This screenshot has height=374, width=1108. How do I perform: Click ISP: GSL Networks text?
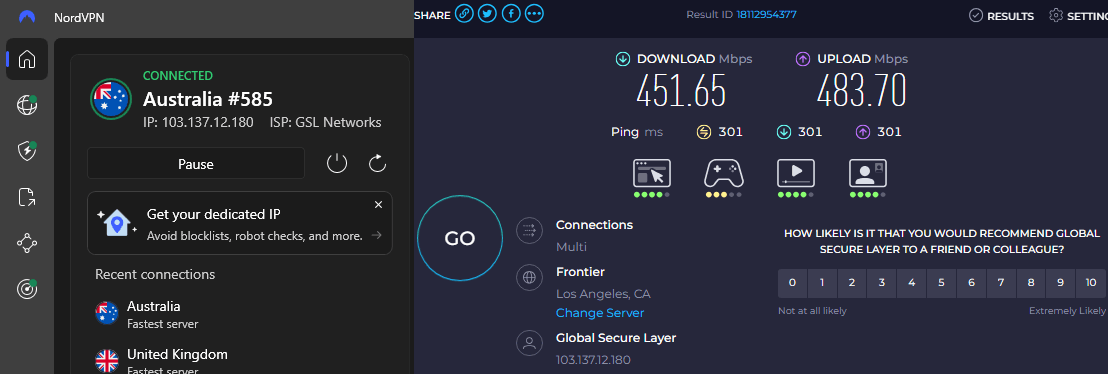pyautogui.click(x=326, y=122)
